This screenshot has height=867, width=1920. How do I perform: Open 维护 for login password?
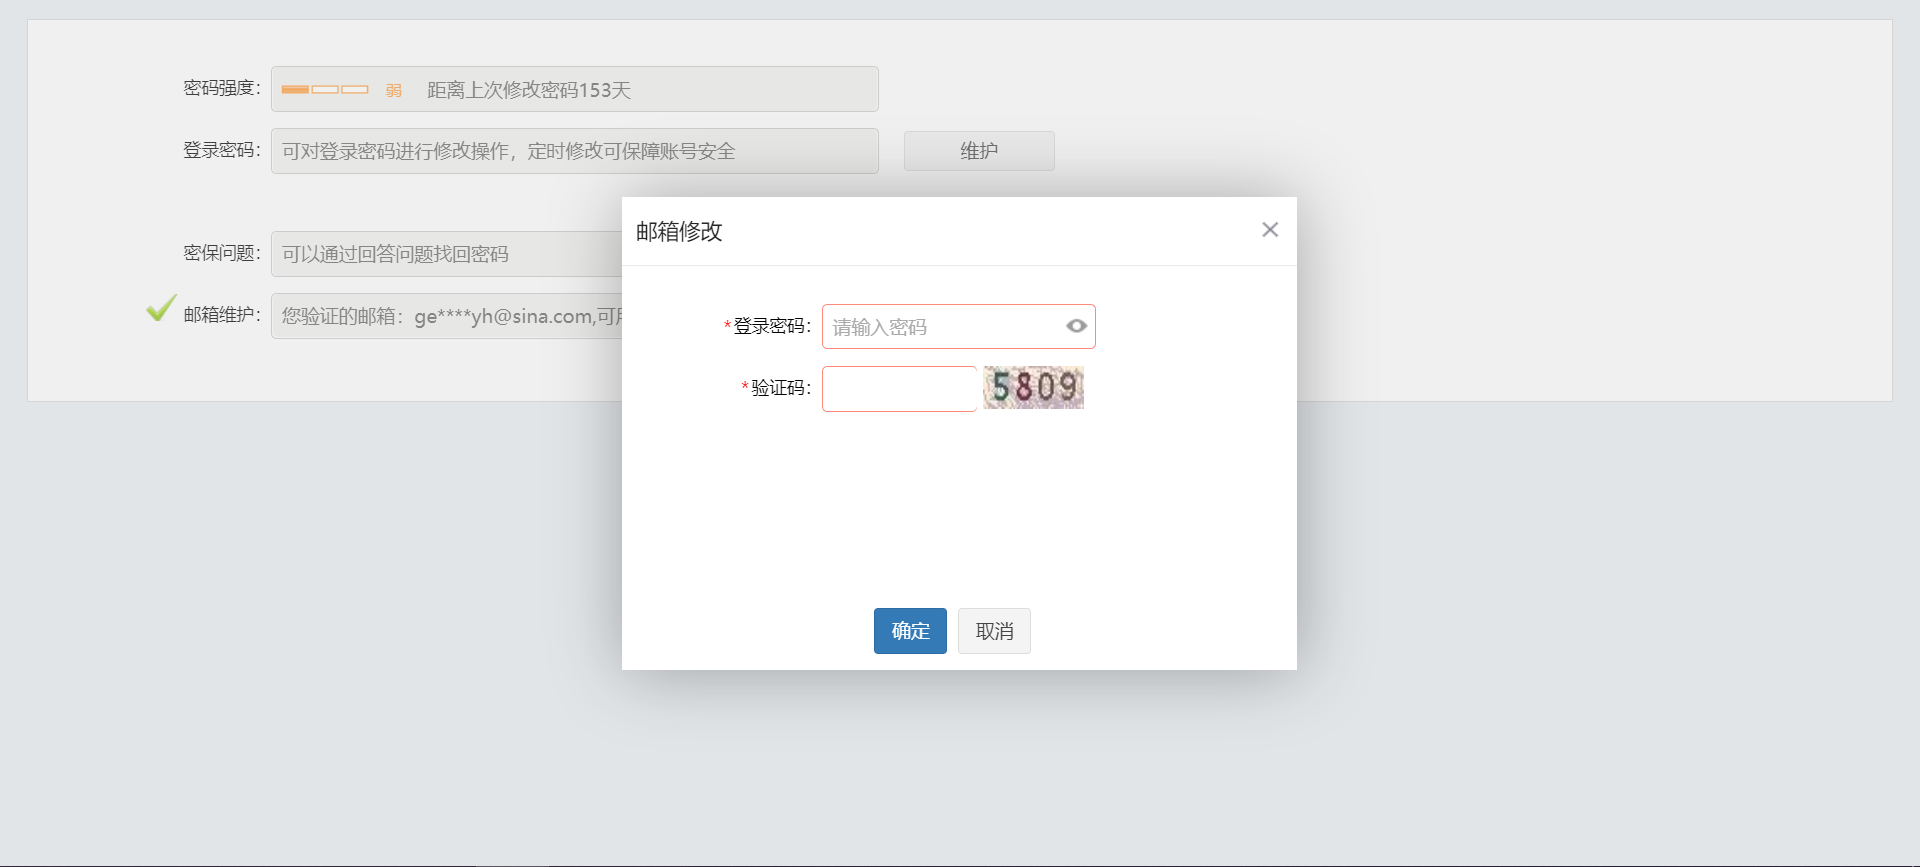pos(979,151)
